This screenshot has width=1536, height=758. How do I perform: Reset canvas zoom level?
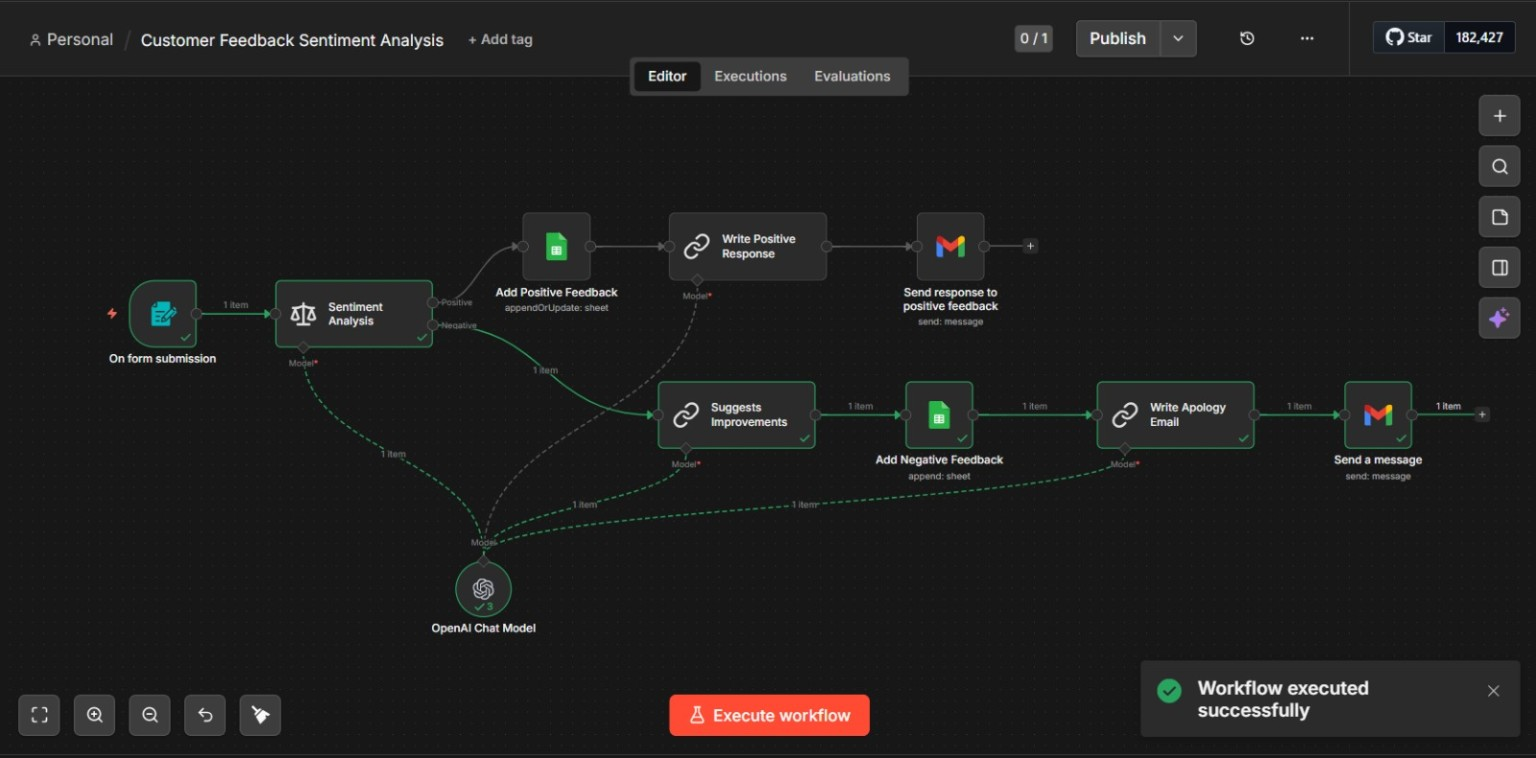(x=205, y=715)
